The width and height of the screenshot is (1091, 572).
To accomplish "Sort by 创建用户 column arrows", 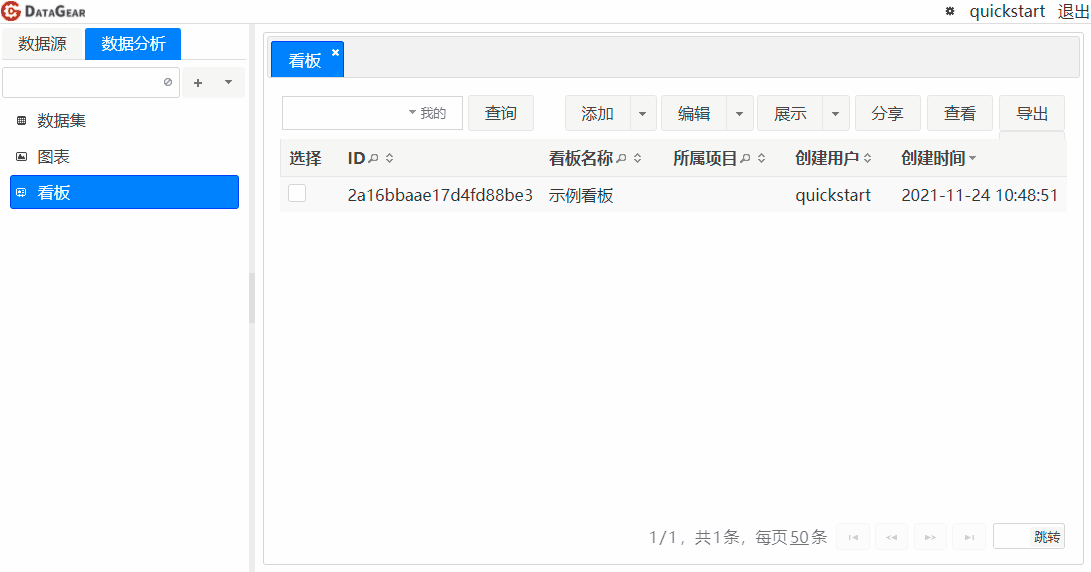I will click(x=867, y=159).
